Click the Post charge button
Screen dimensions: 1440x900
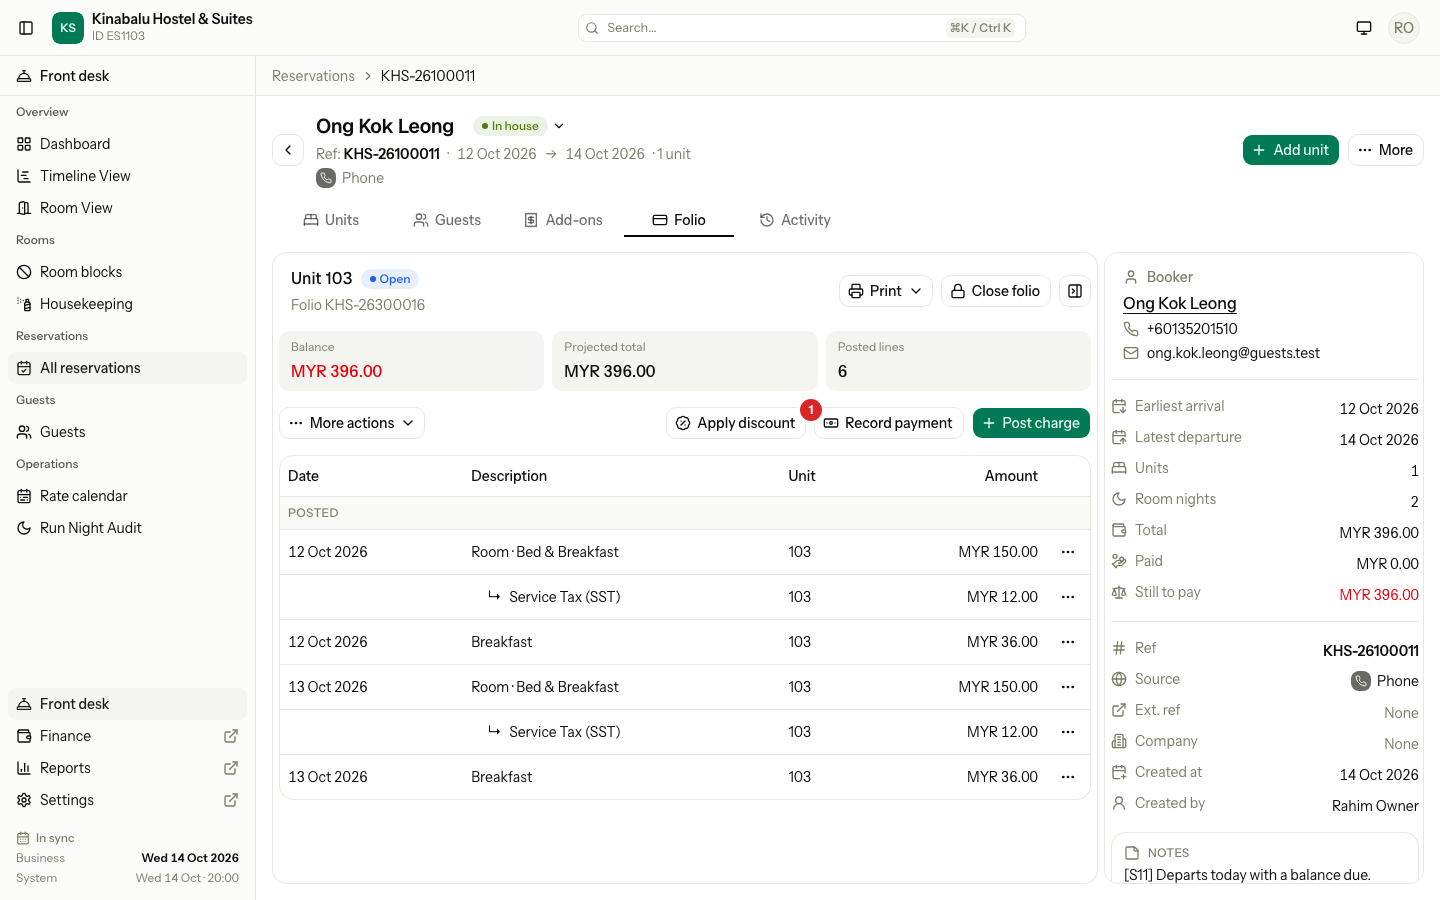point(1031,423)
